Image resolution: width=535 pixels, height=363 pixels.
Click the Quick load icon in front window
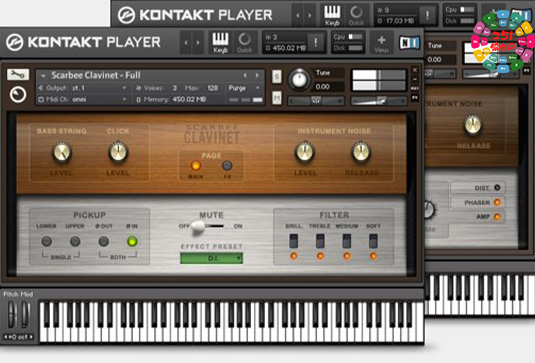(x=244, y=43)
